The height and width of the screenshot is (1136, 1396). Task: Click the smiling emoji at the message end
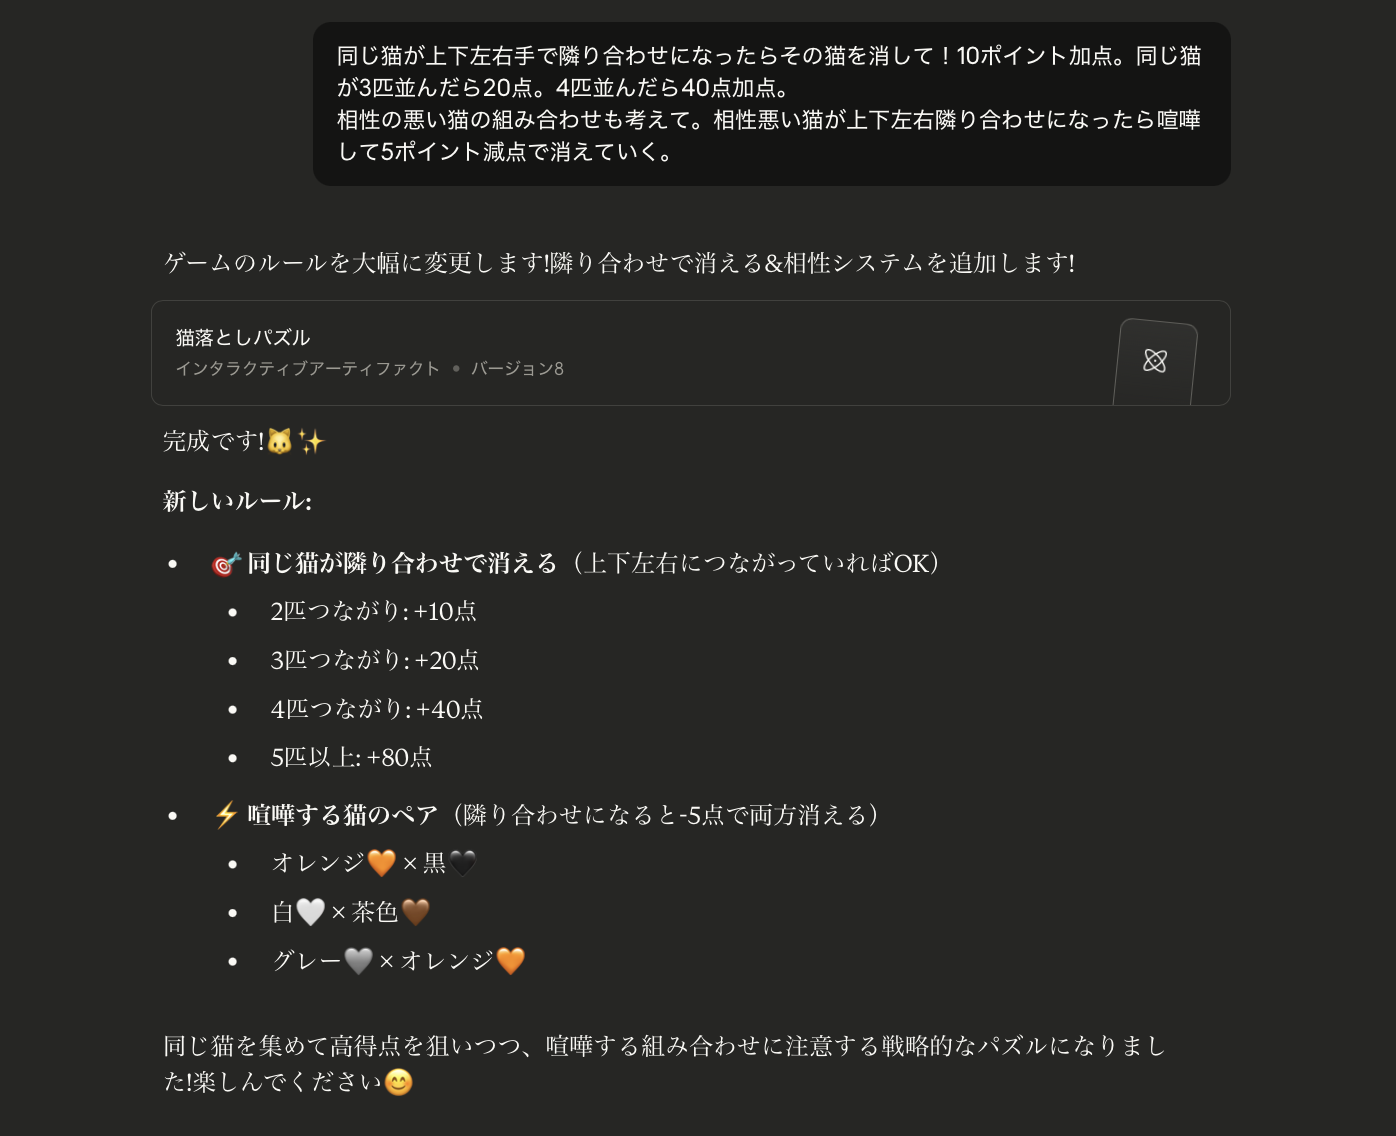coord(399,1080)
